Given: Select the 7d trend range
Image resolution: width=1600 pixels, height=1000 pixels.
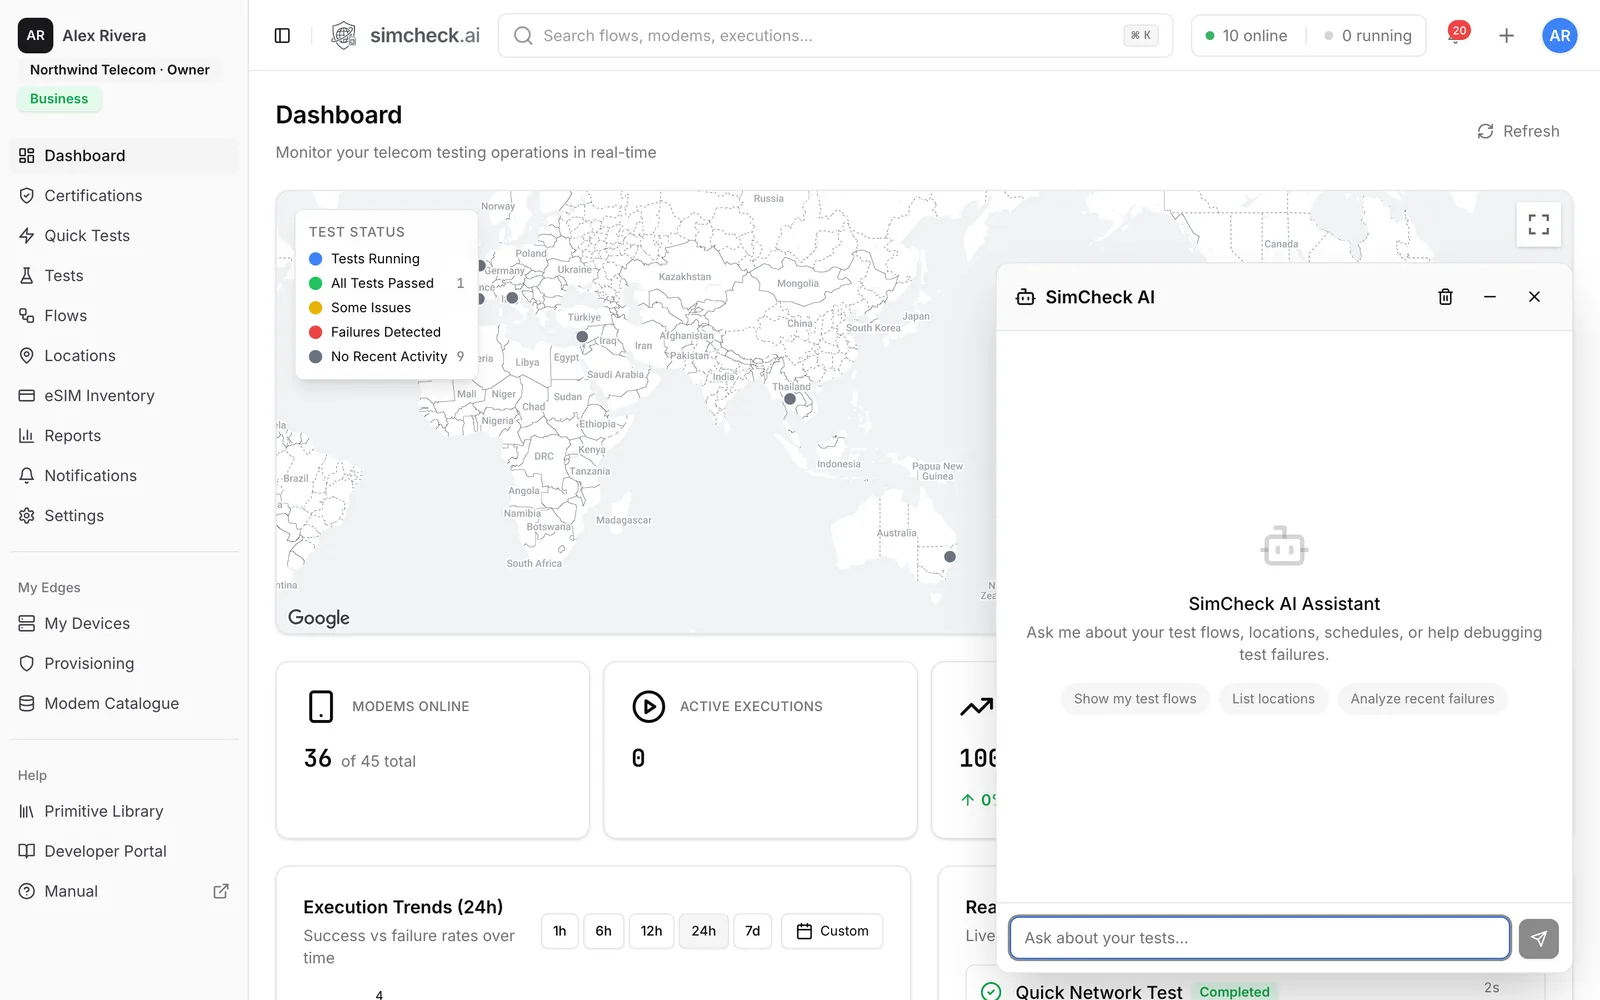Looking at the screenshot, I should 753,931.
